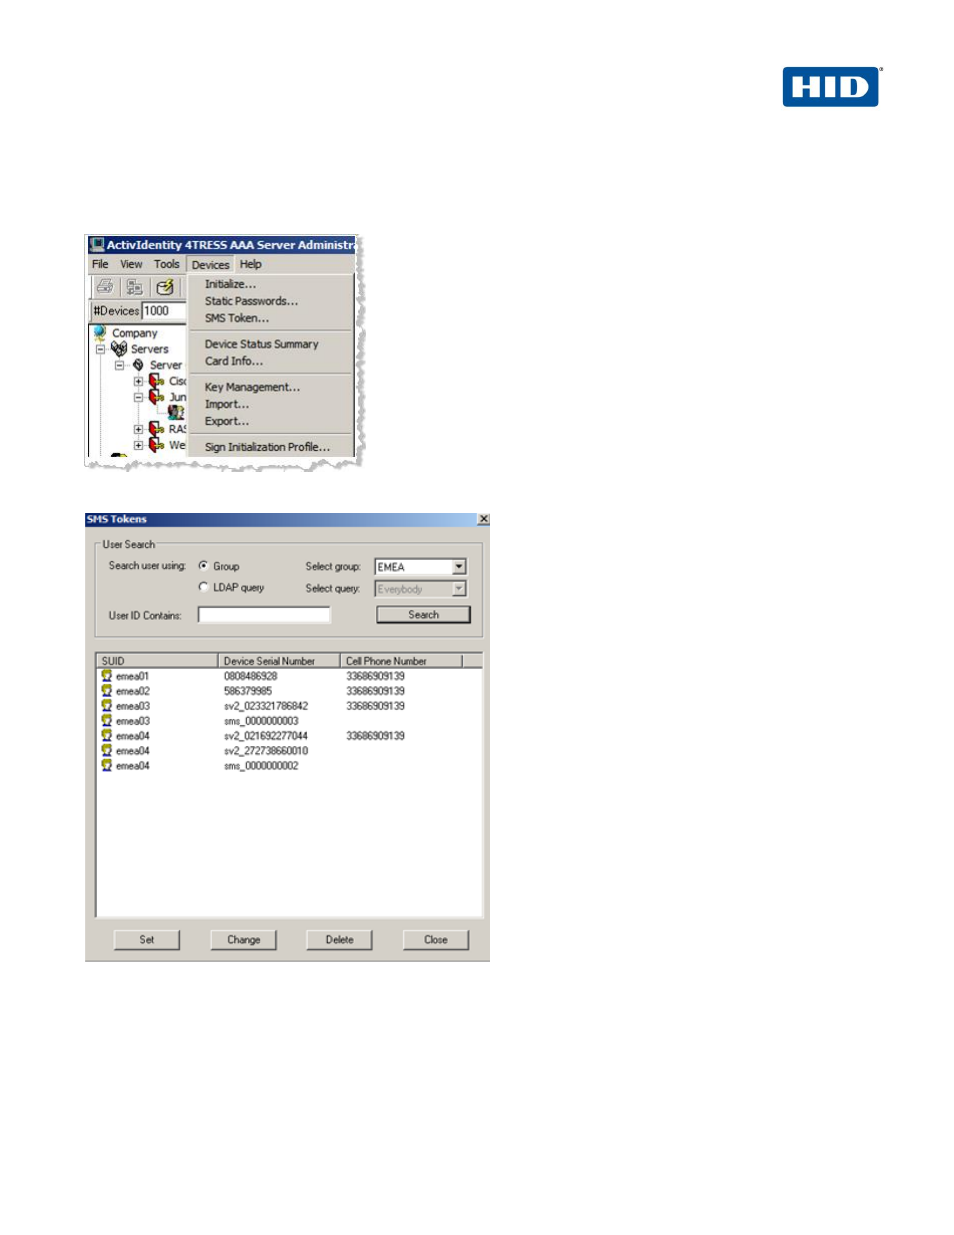Screen dimensions: 954x1235
Task: Click the Jun gate key icon
Action: [157, 397]
